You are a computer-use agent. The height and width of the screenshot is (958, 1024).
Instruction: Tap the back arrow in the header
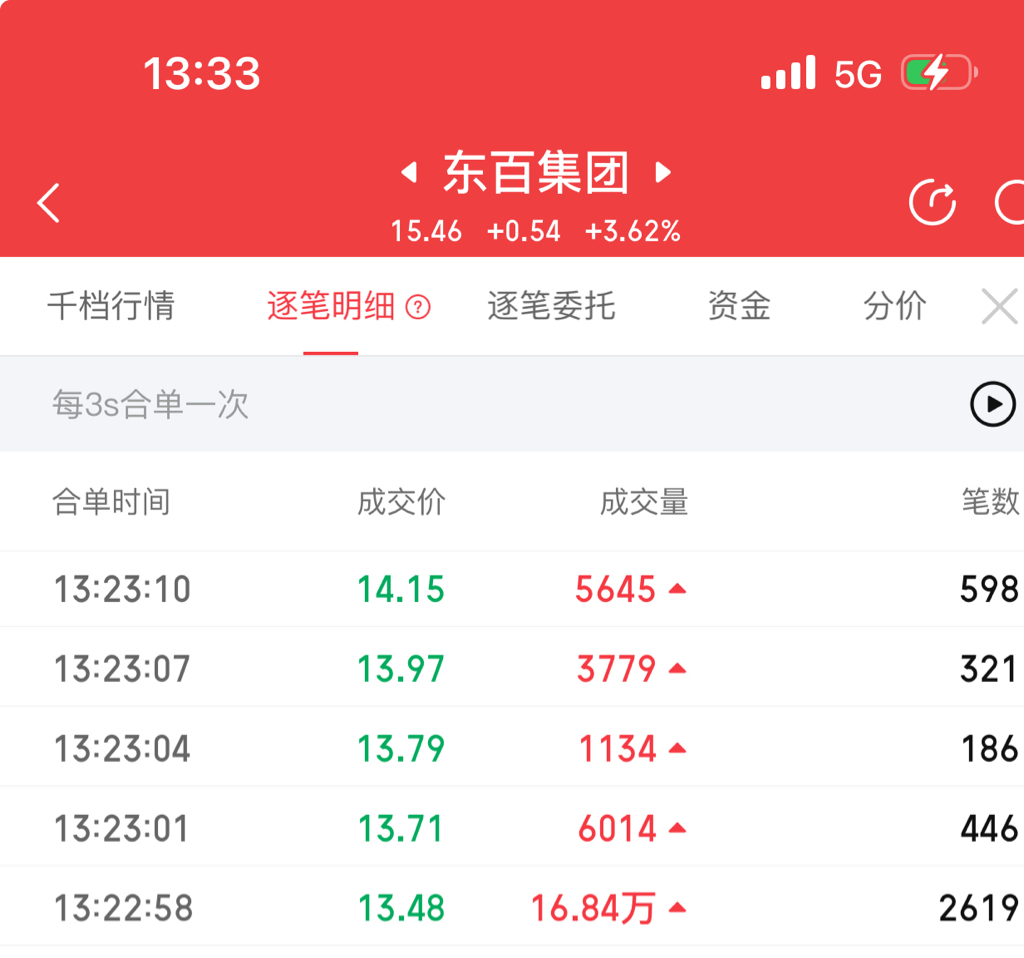(48, 203)
